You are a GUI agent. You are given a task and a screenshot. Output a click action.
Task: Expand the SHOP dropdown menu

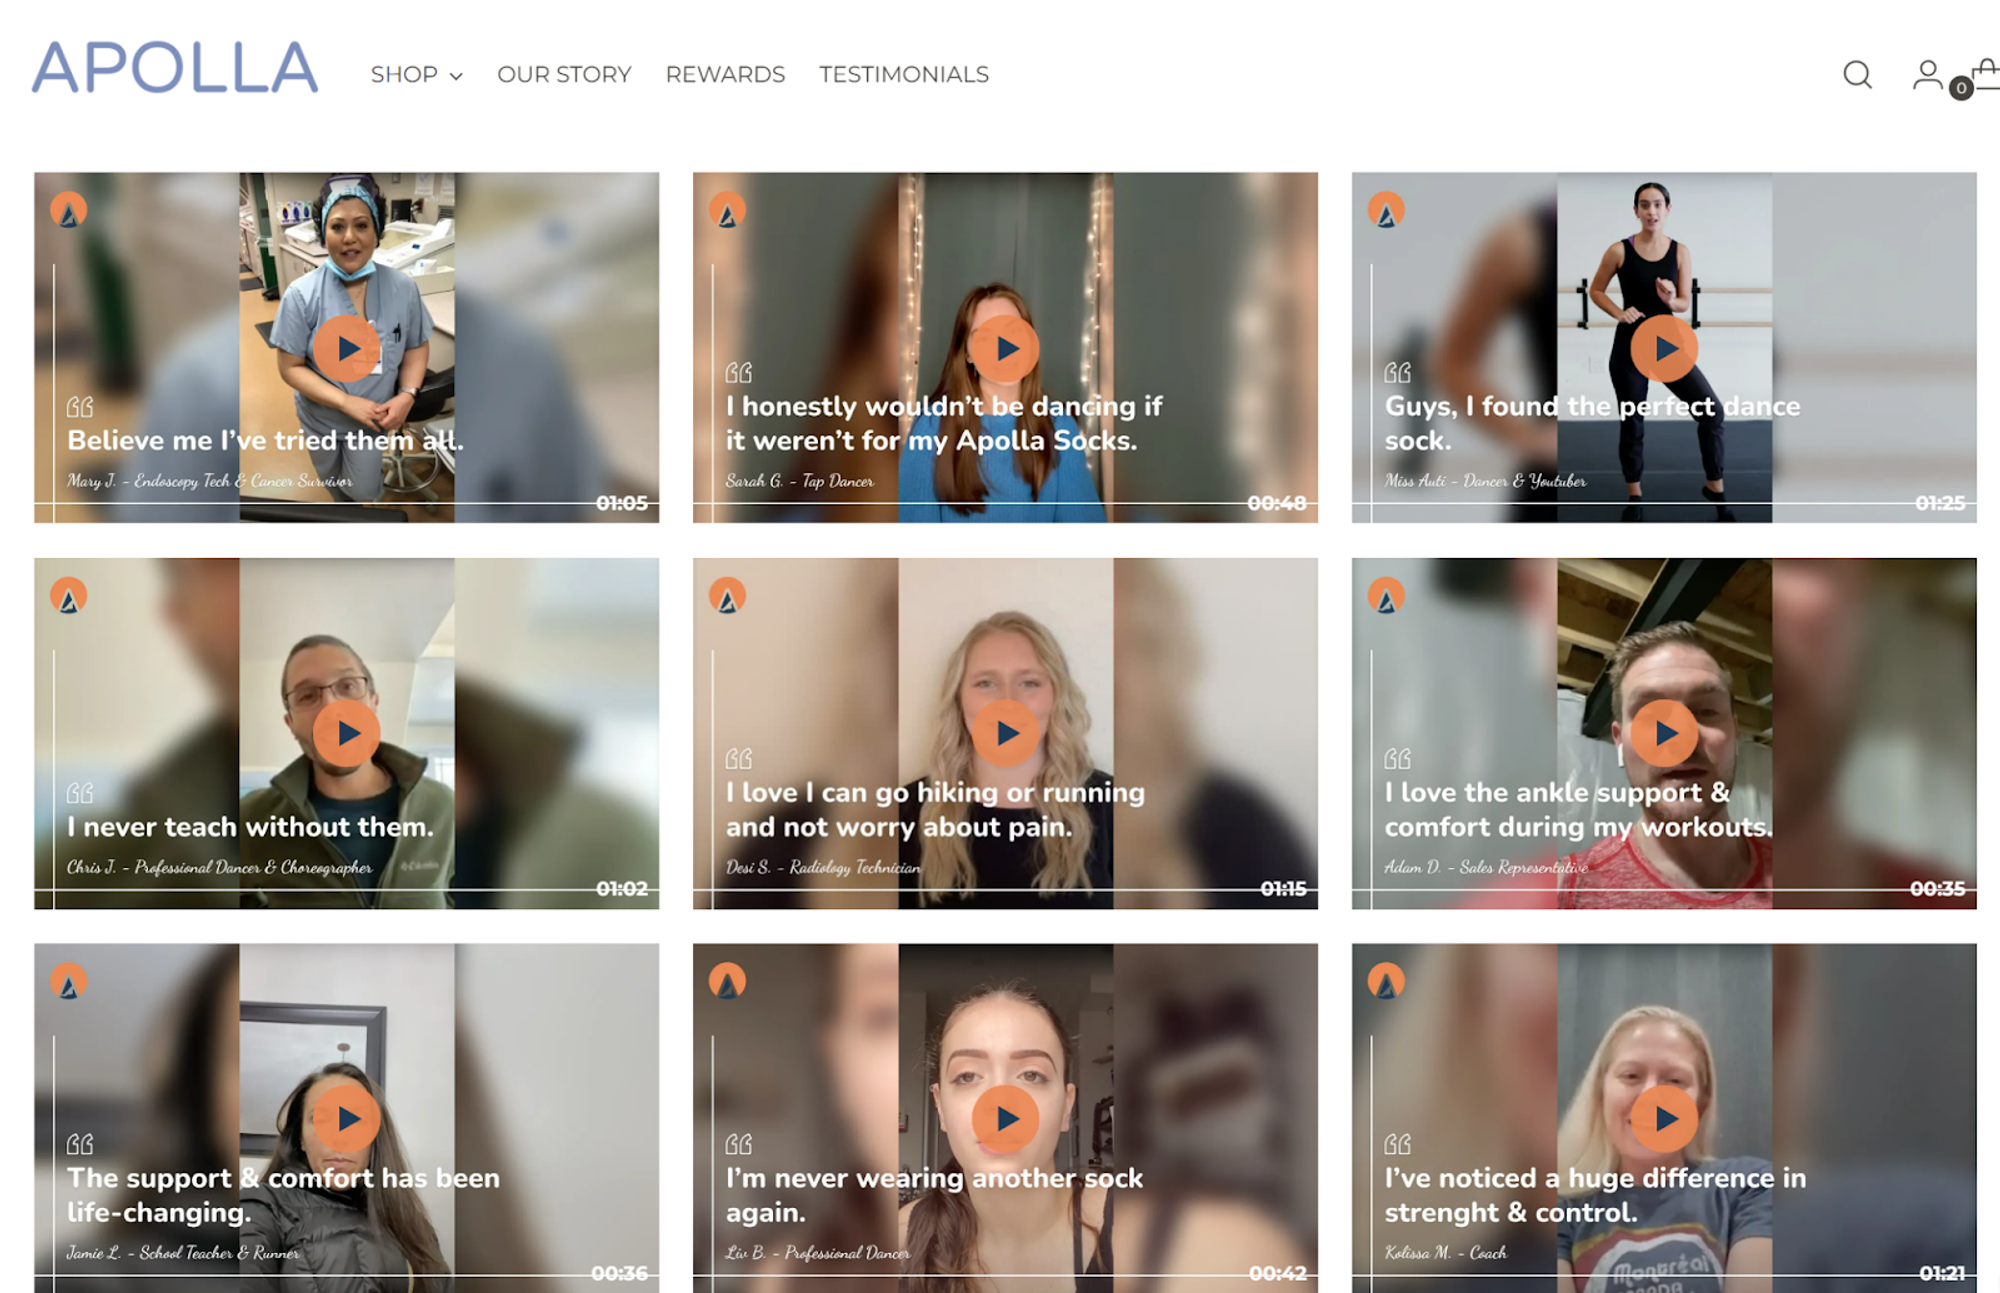[x=404, y=75]
